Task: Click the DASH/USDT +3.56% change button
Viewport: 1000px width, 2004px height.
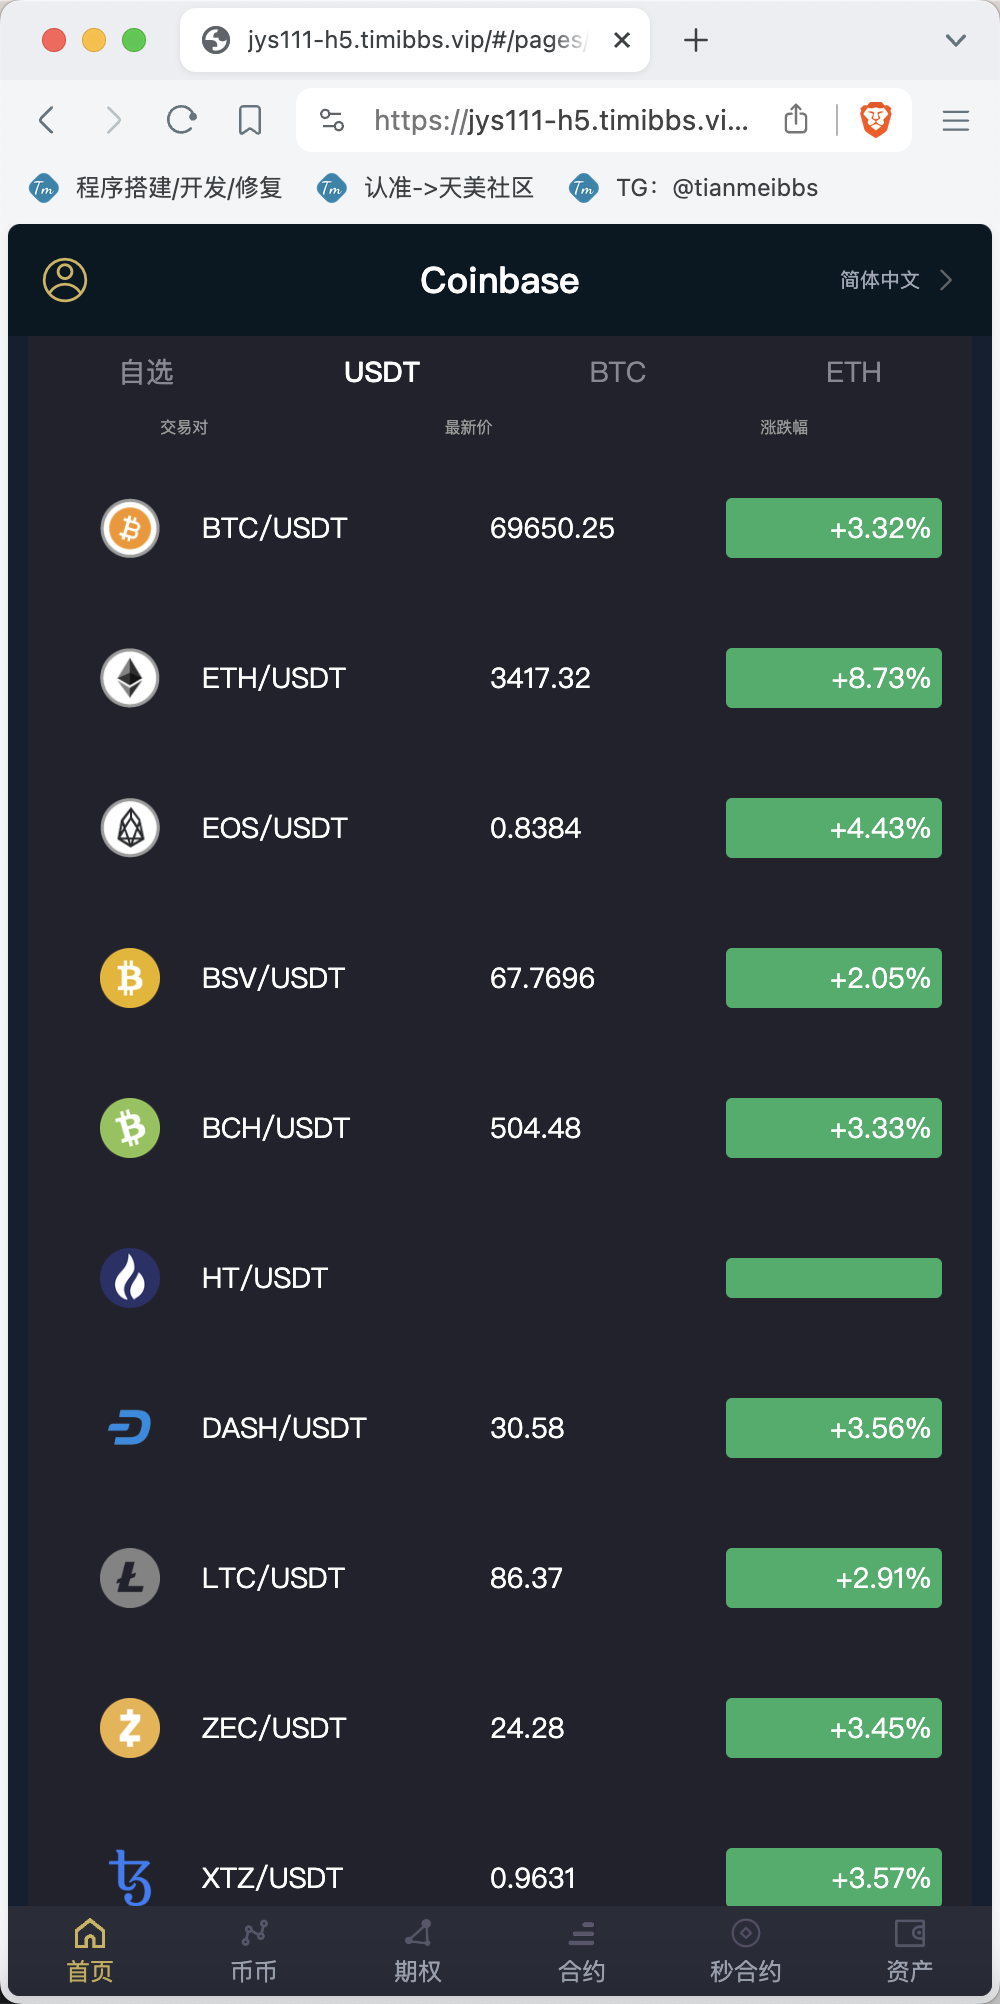Action: (x=833, y=1428)
